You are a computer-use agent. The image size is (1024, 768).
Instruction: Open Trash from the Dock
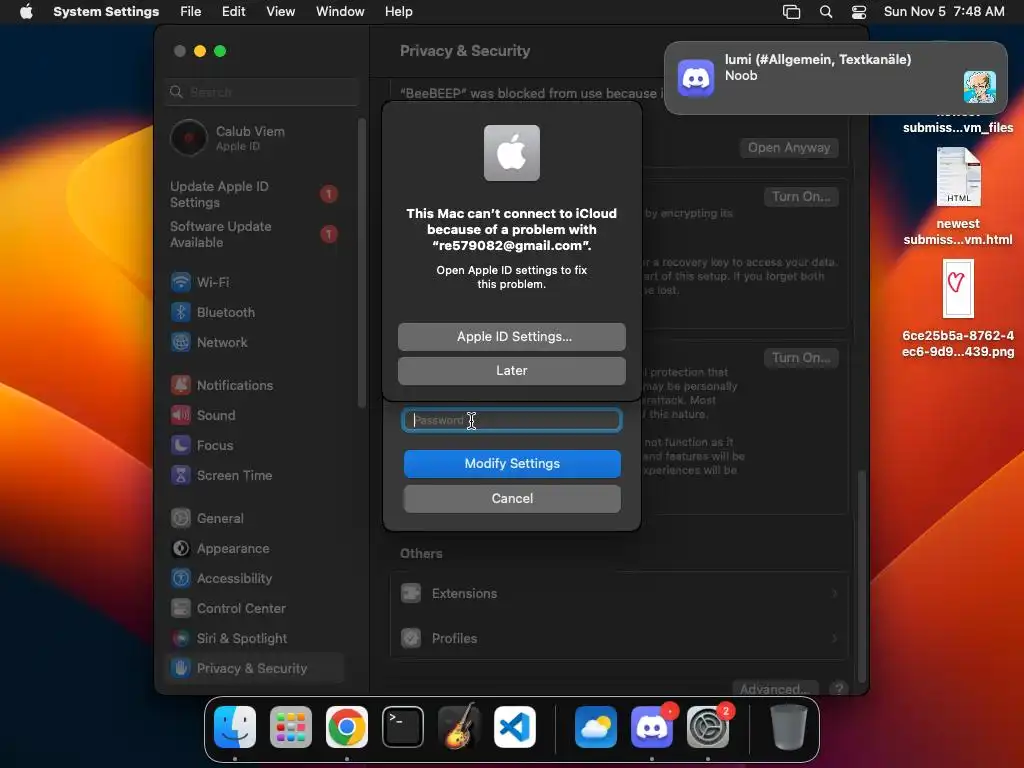[789, 727]
